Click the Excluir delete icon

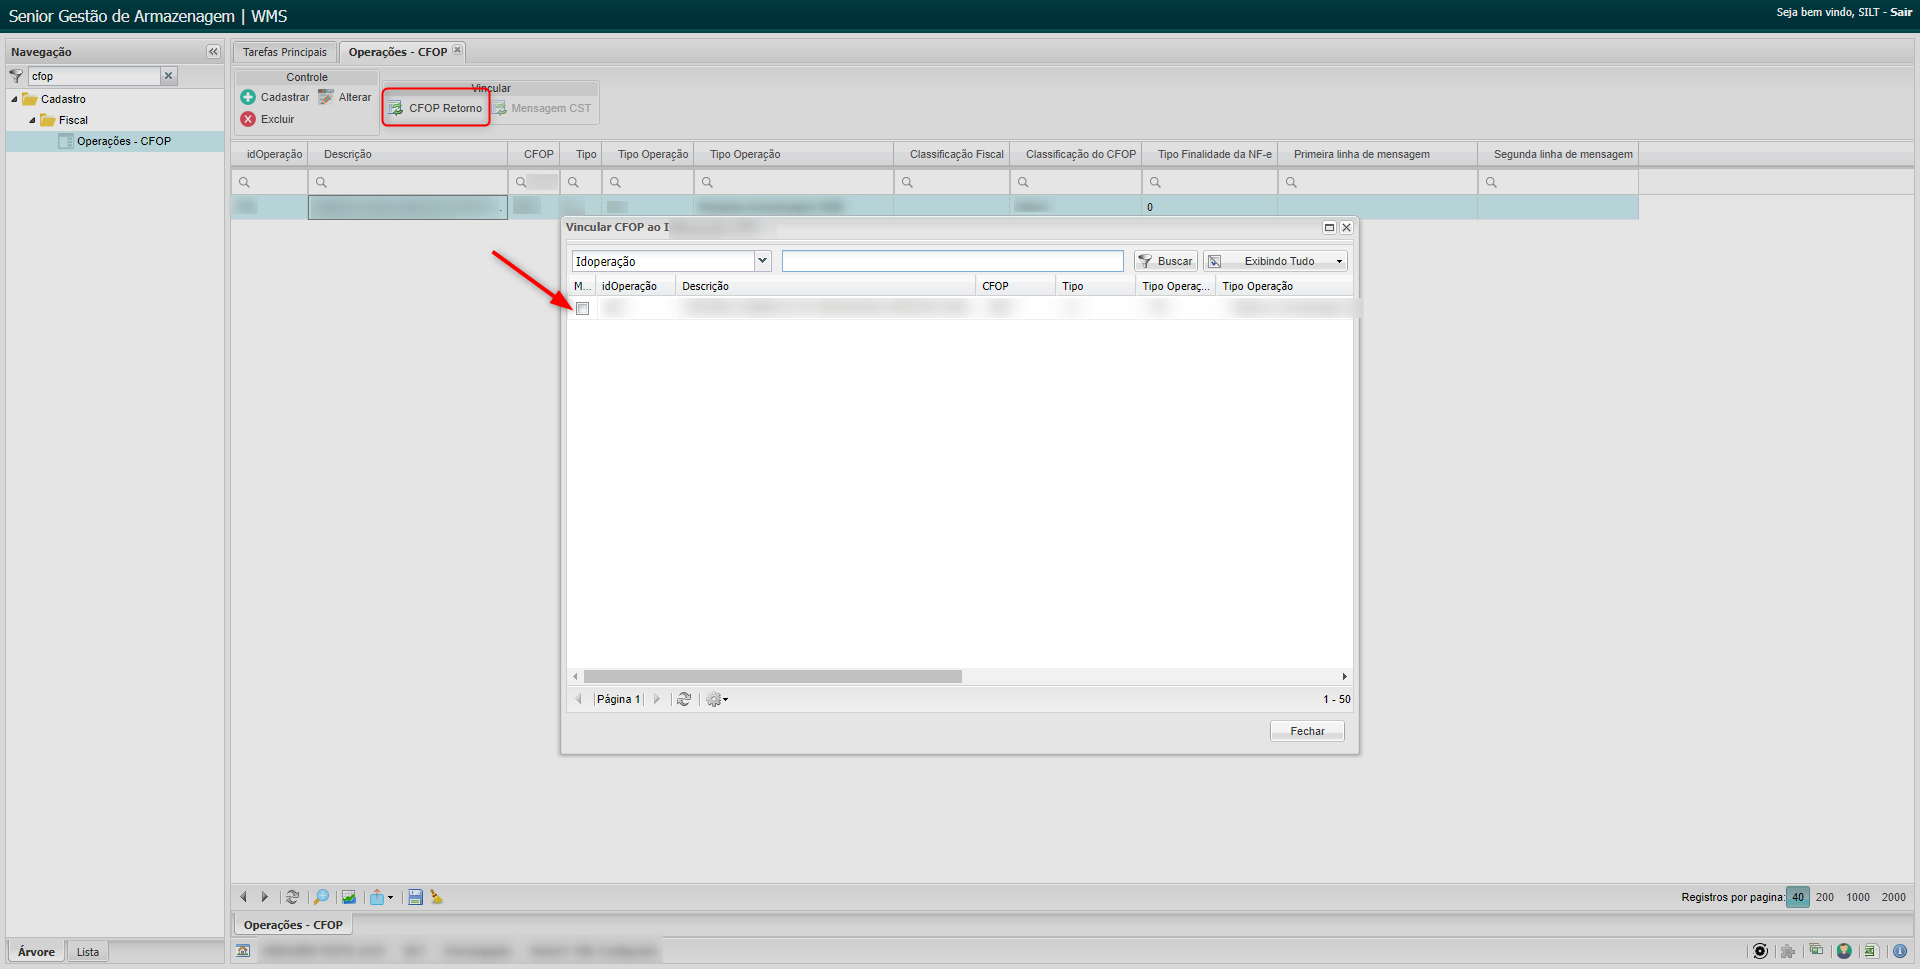click(x=248, y=119)
